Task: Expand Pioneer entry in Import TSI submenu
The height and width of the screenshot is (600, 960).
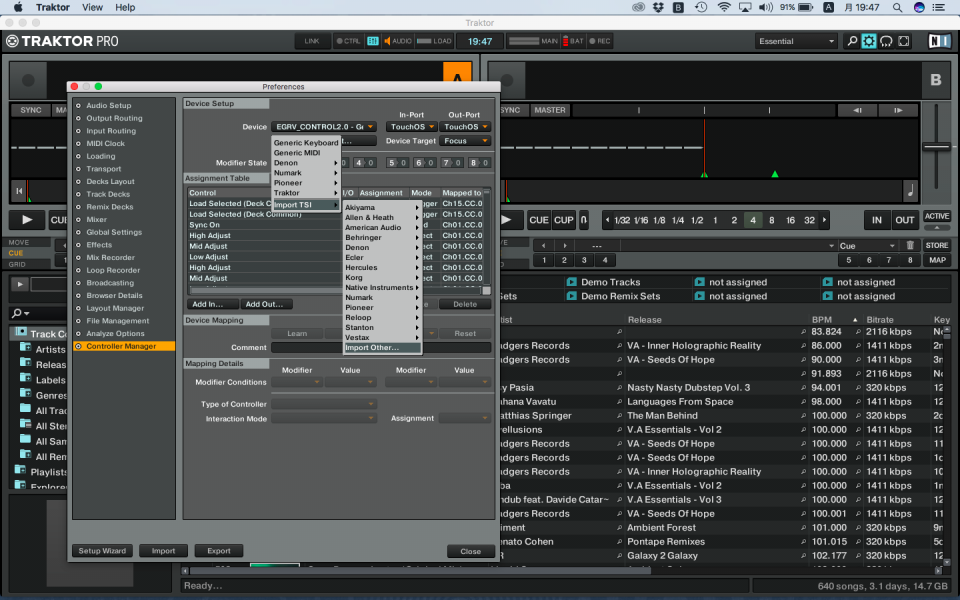Action: click(x=382, y=307)
